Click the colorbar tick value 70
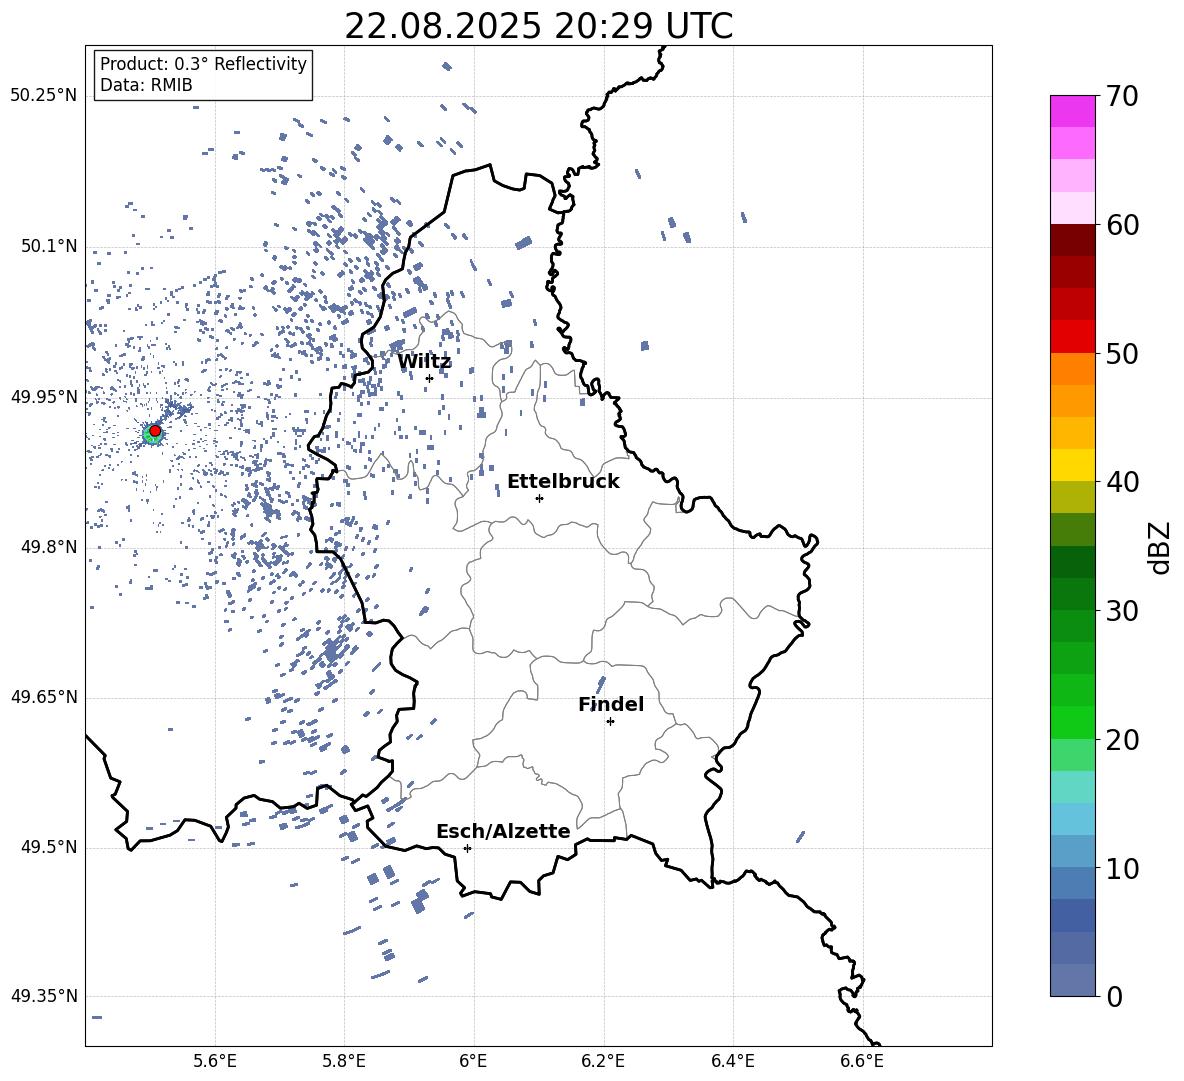This screenshot has height=1081, width=1184. point(1123,97)
